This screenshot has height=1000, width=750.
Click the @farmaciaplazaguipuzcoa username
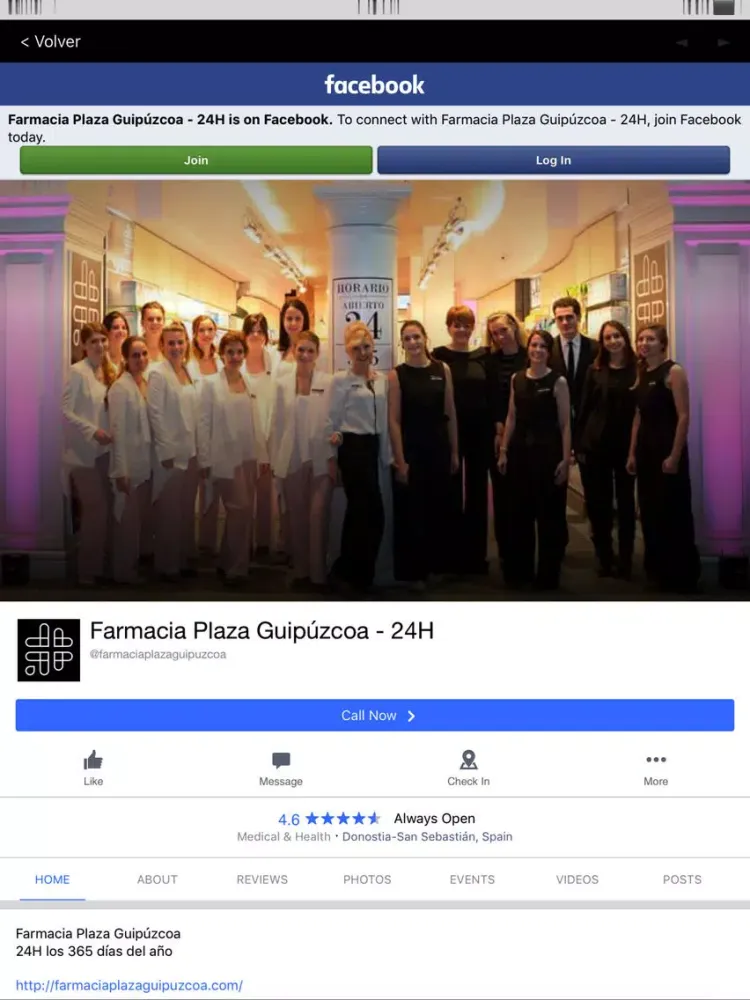click(158, 654)
